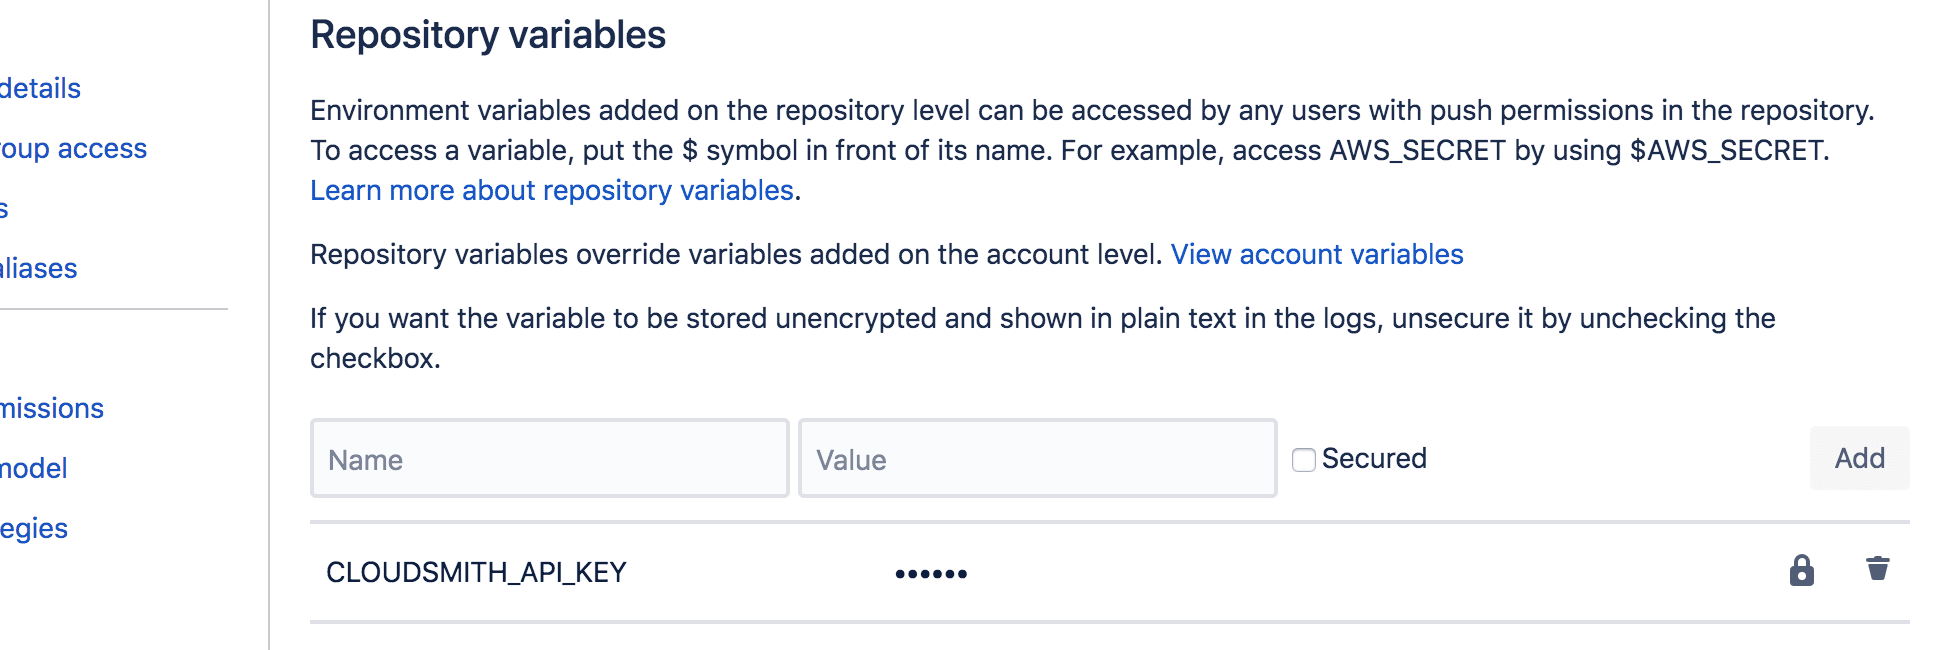
Task: Focus the Name input field
Action: click(x=549, y=459)
